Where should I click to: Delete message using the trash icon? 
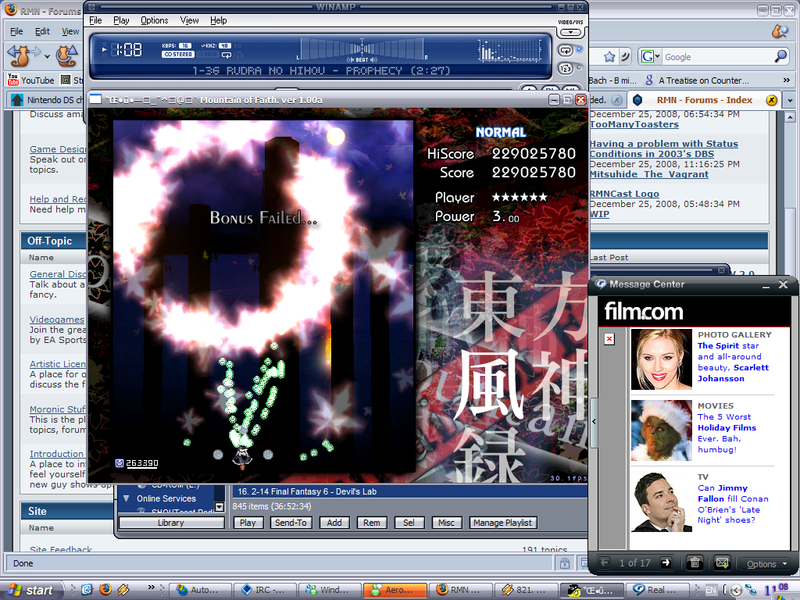(x=695, y=563)
